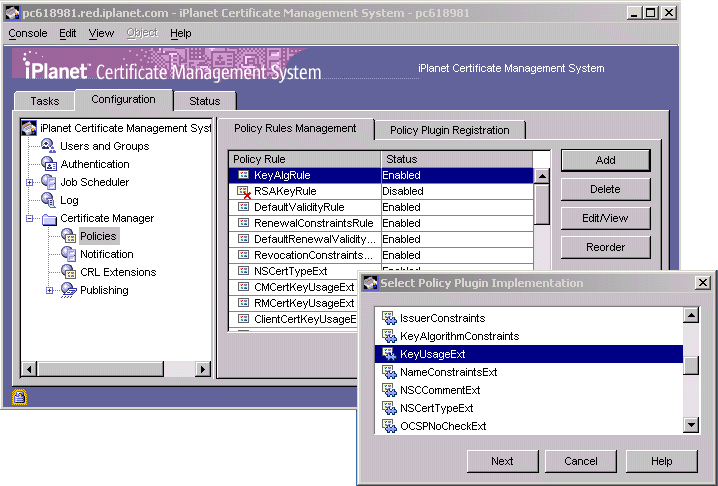
Task: Select NSCertTypeExt in plugin list
Action: [529, 408]
